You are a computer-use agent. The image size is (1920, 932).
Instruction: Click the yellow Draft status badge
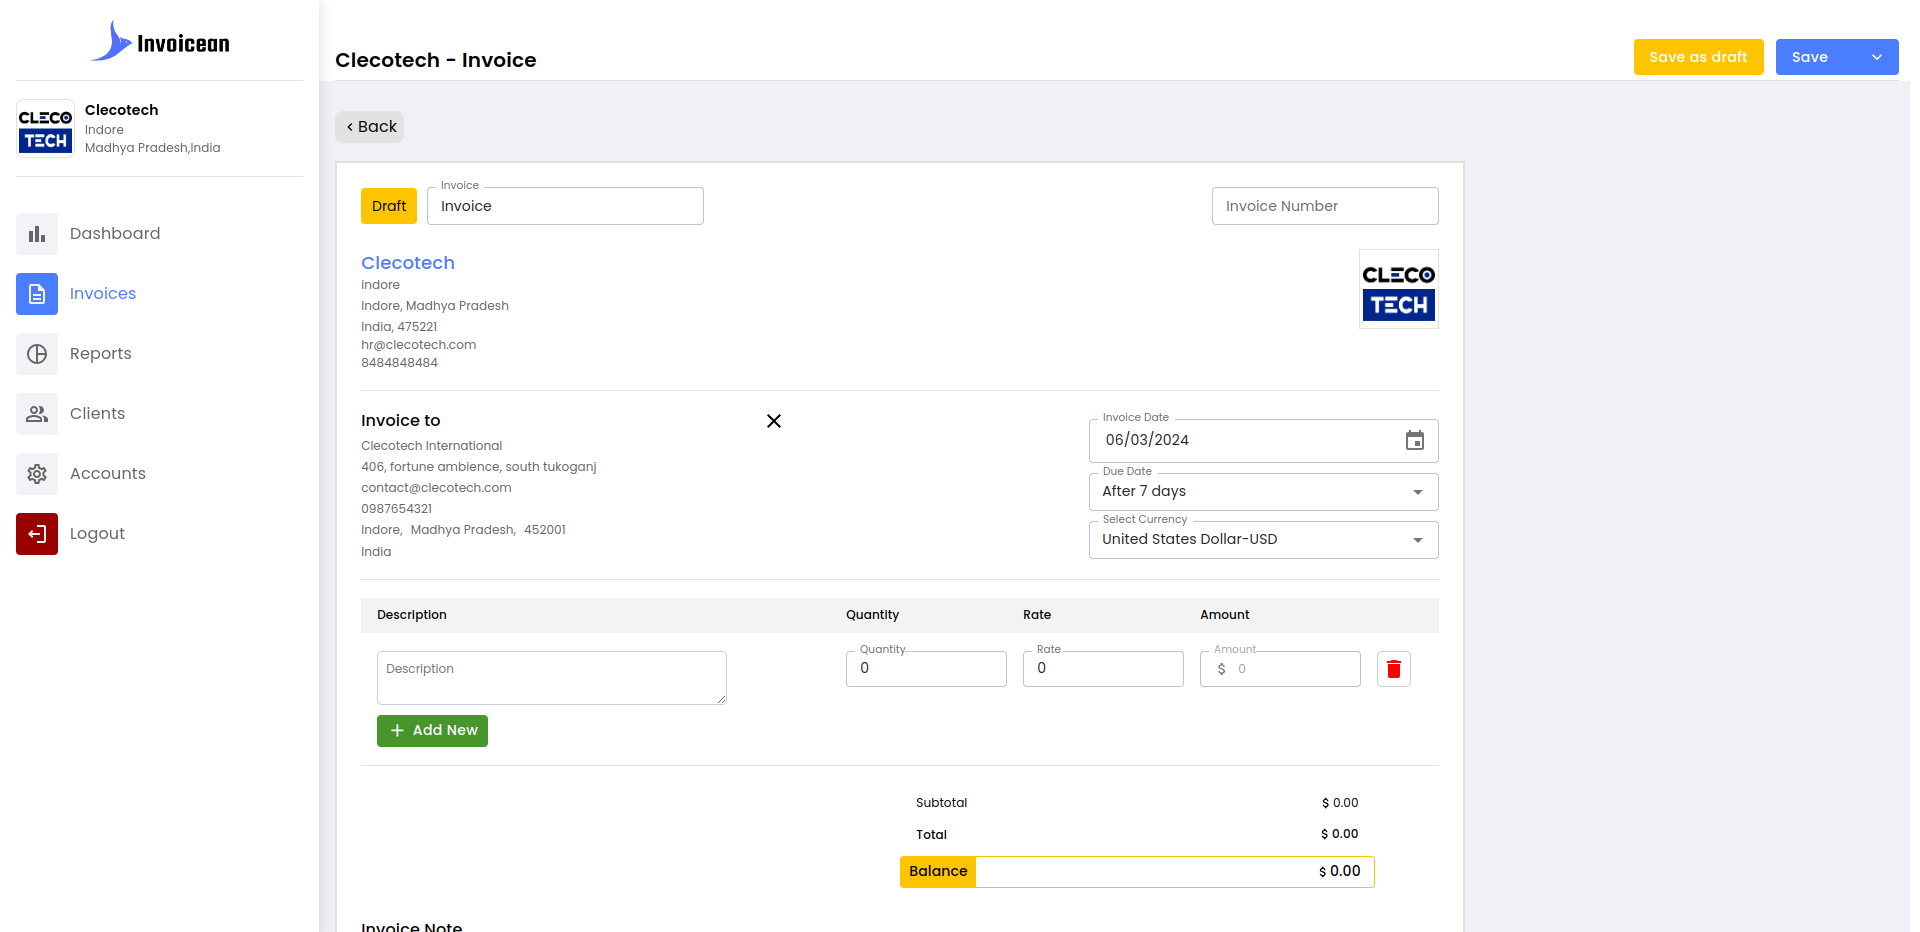point(389,206)
